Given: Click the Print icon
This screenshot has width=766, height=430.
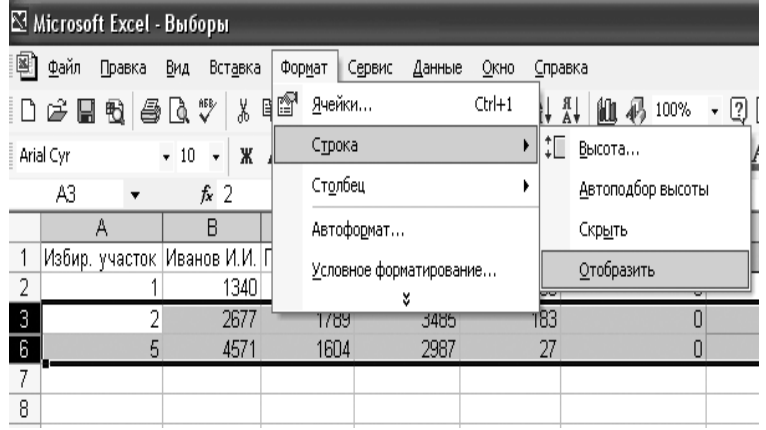Looking at the screenshot, I should (150, 110).
